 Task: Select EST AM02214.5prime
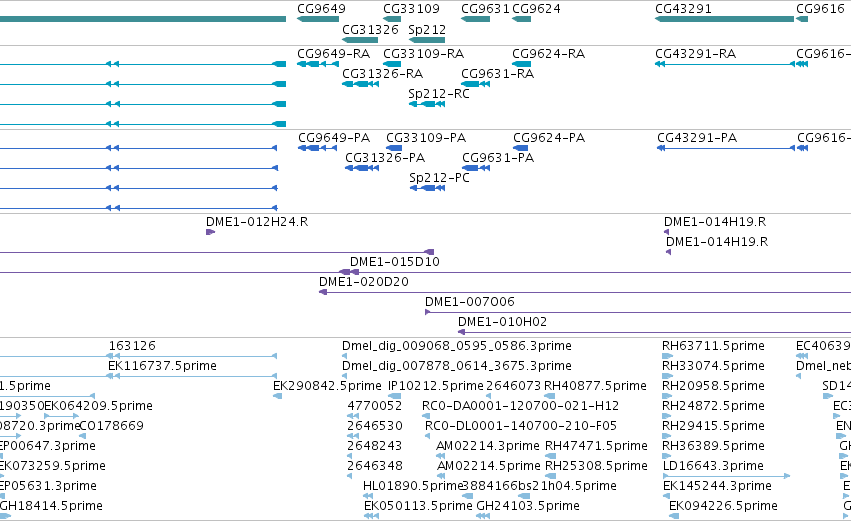tap(488, 467)
